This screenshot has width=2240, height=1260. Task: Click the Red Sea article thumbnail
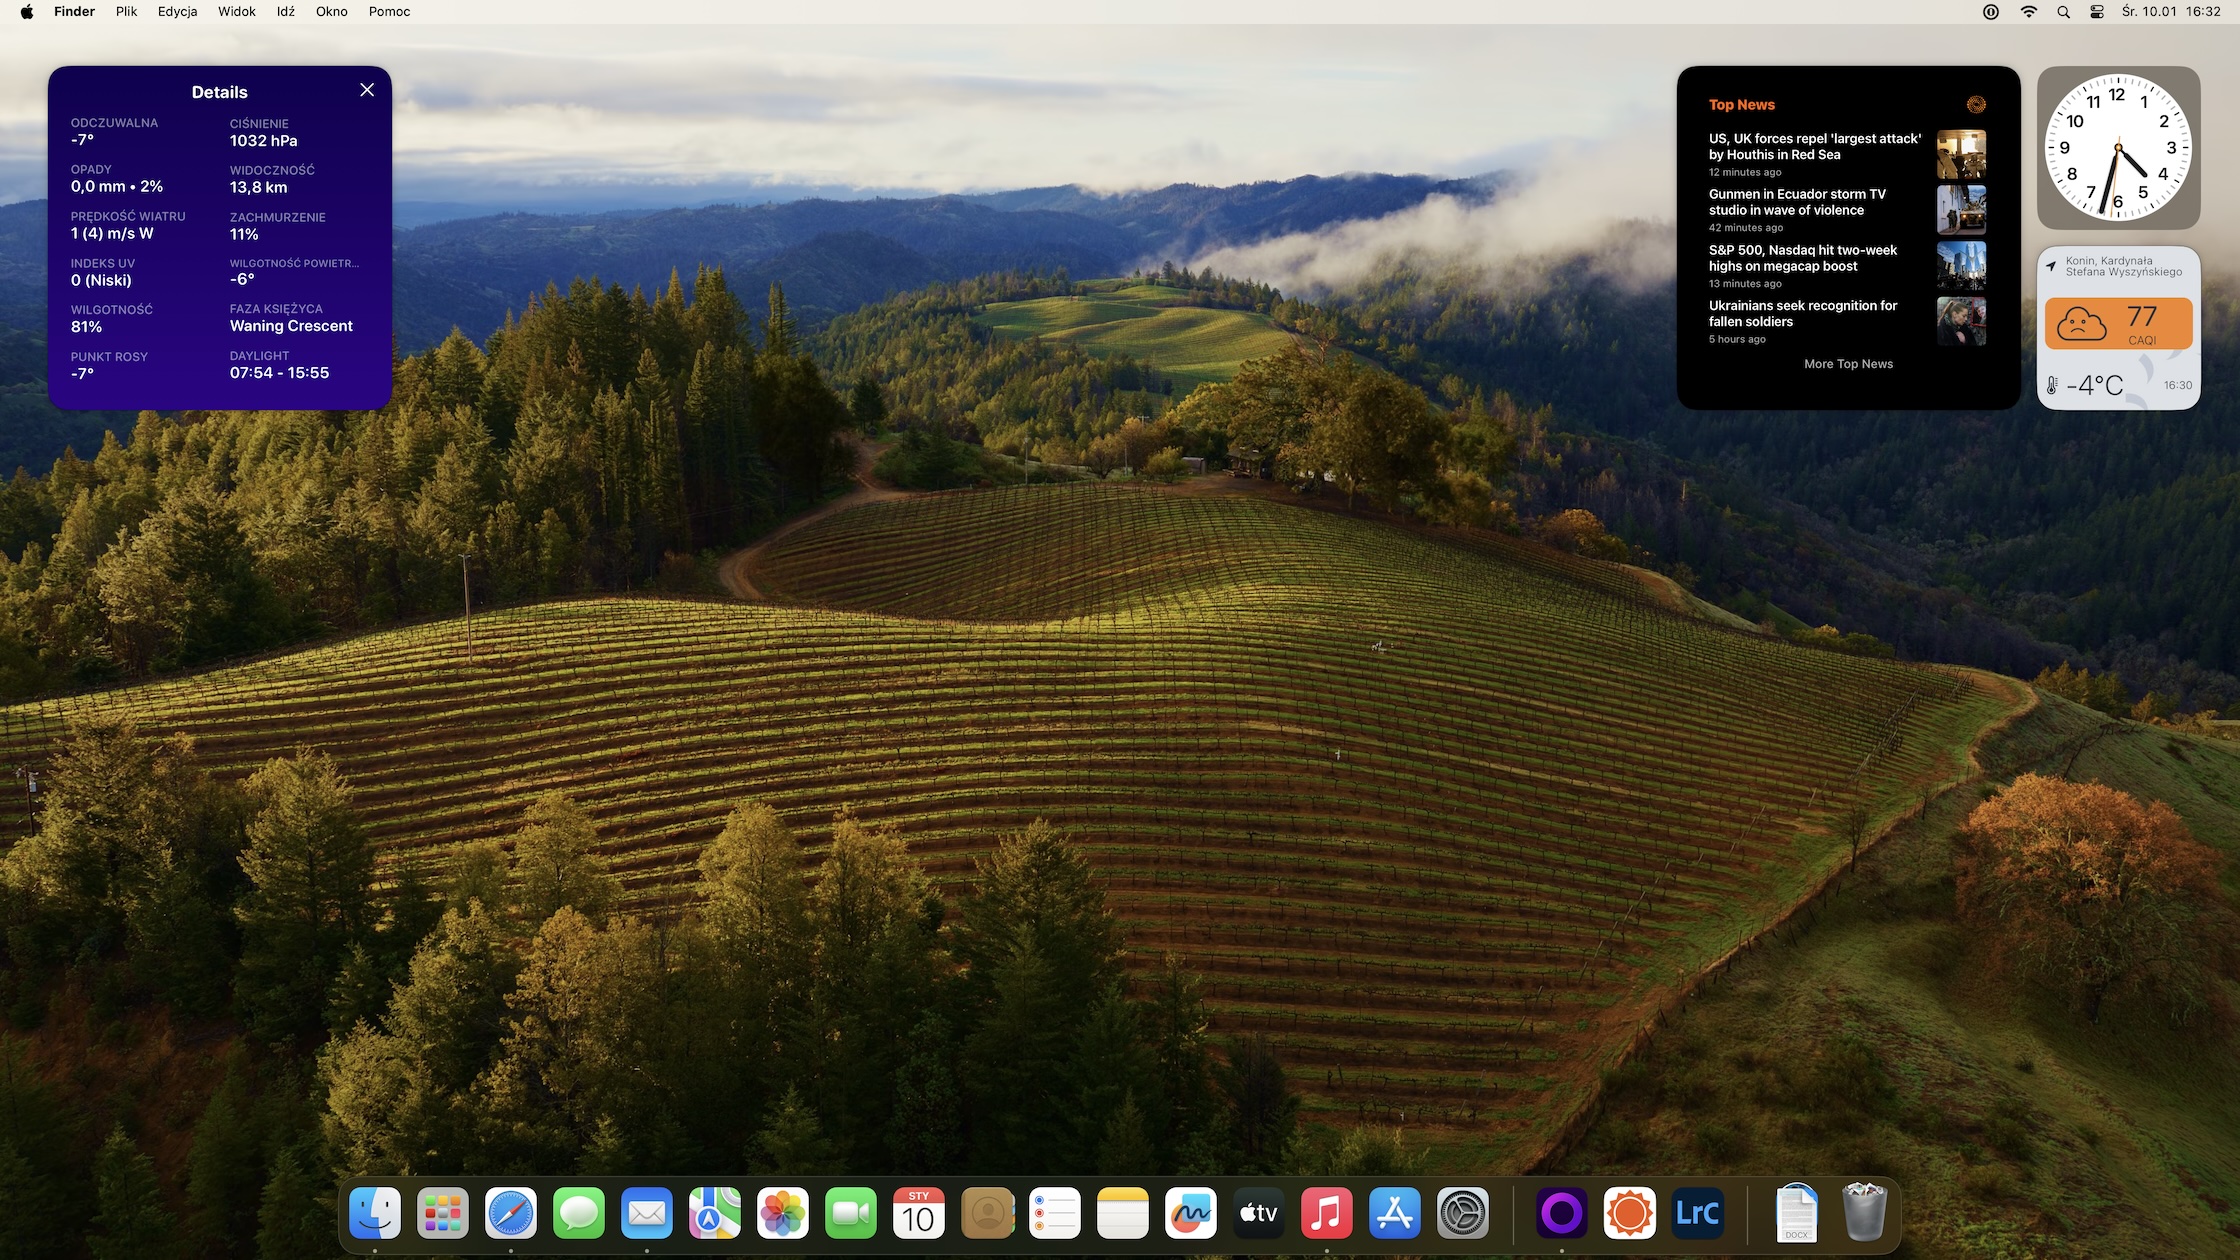click(x=1961, y=154)
